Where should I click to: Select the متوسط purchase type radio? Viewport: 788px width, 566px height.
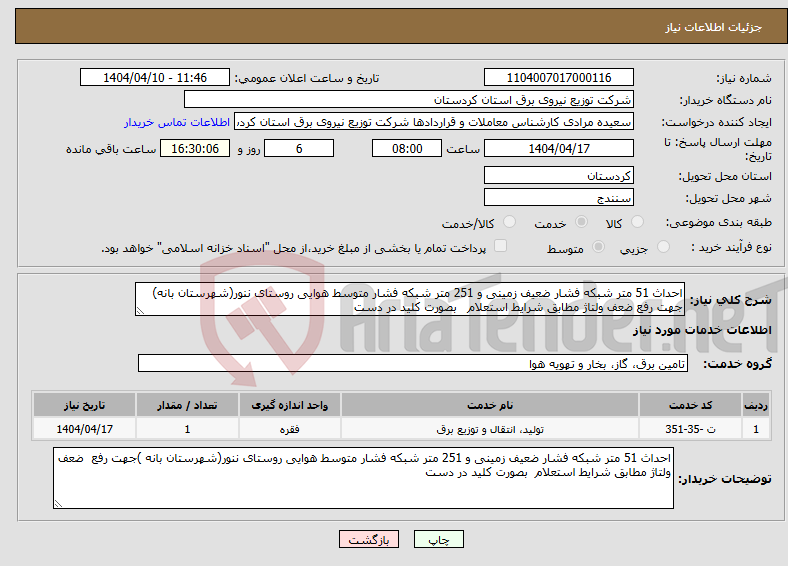click(x=599, y=247)
